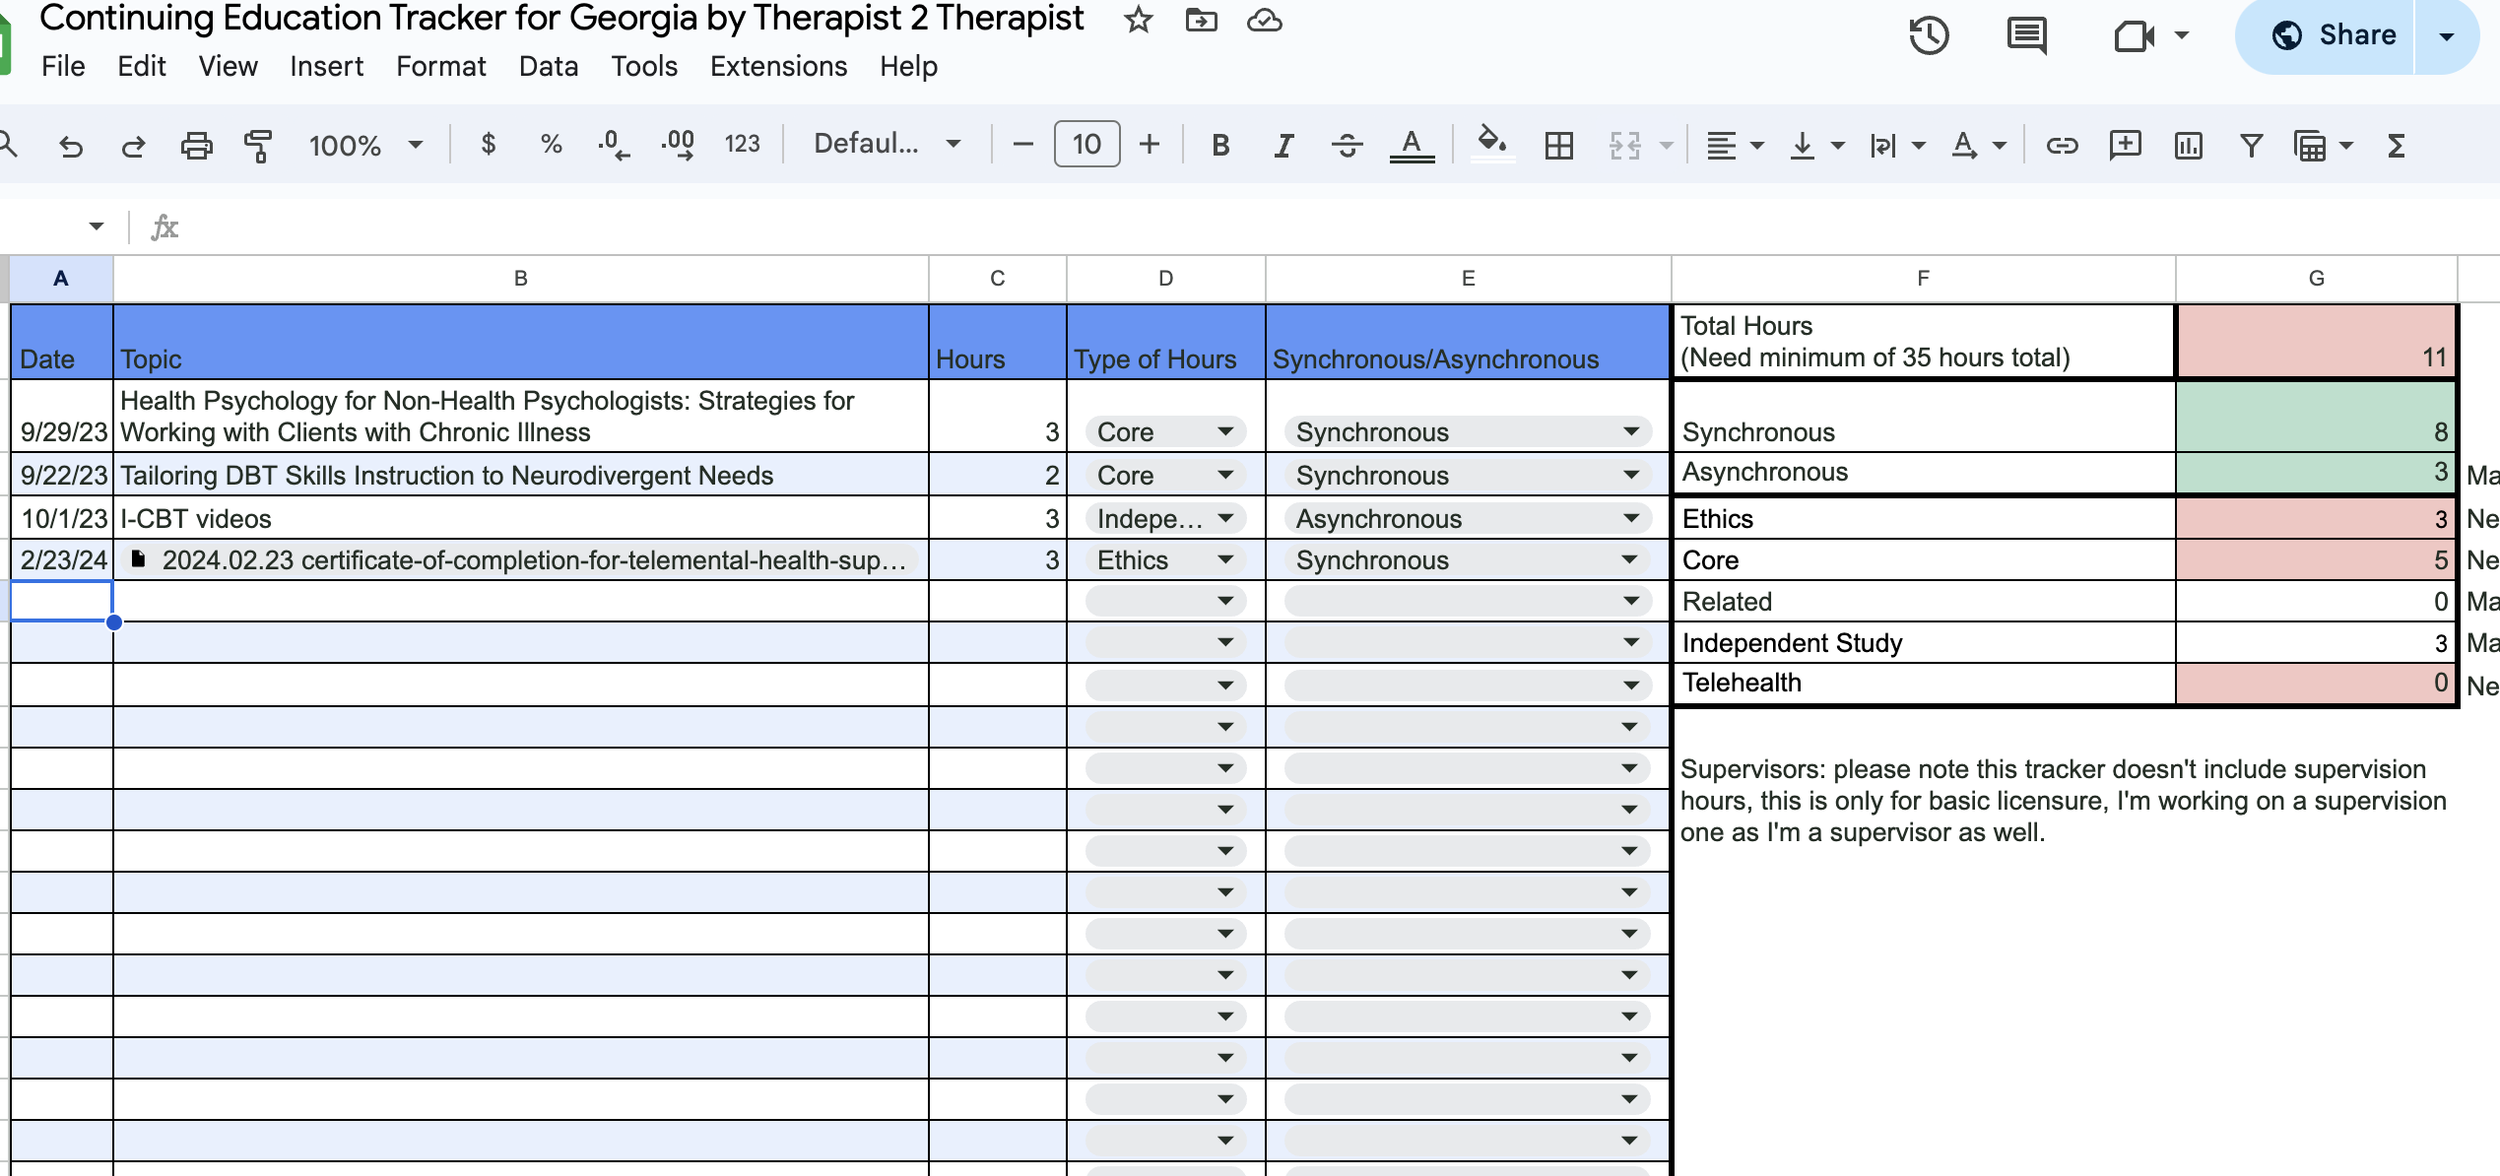This screenshot has width=2500, height=1176.
Task: Click the Share button
Action: point(2334,35)
